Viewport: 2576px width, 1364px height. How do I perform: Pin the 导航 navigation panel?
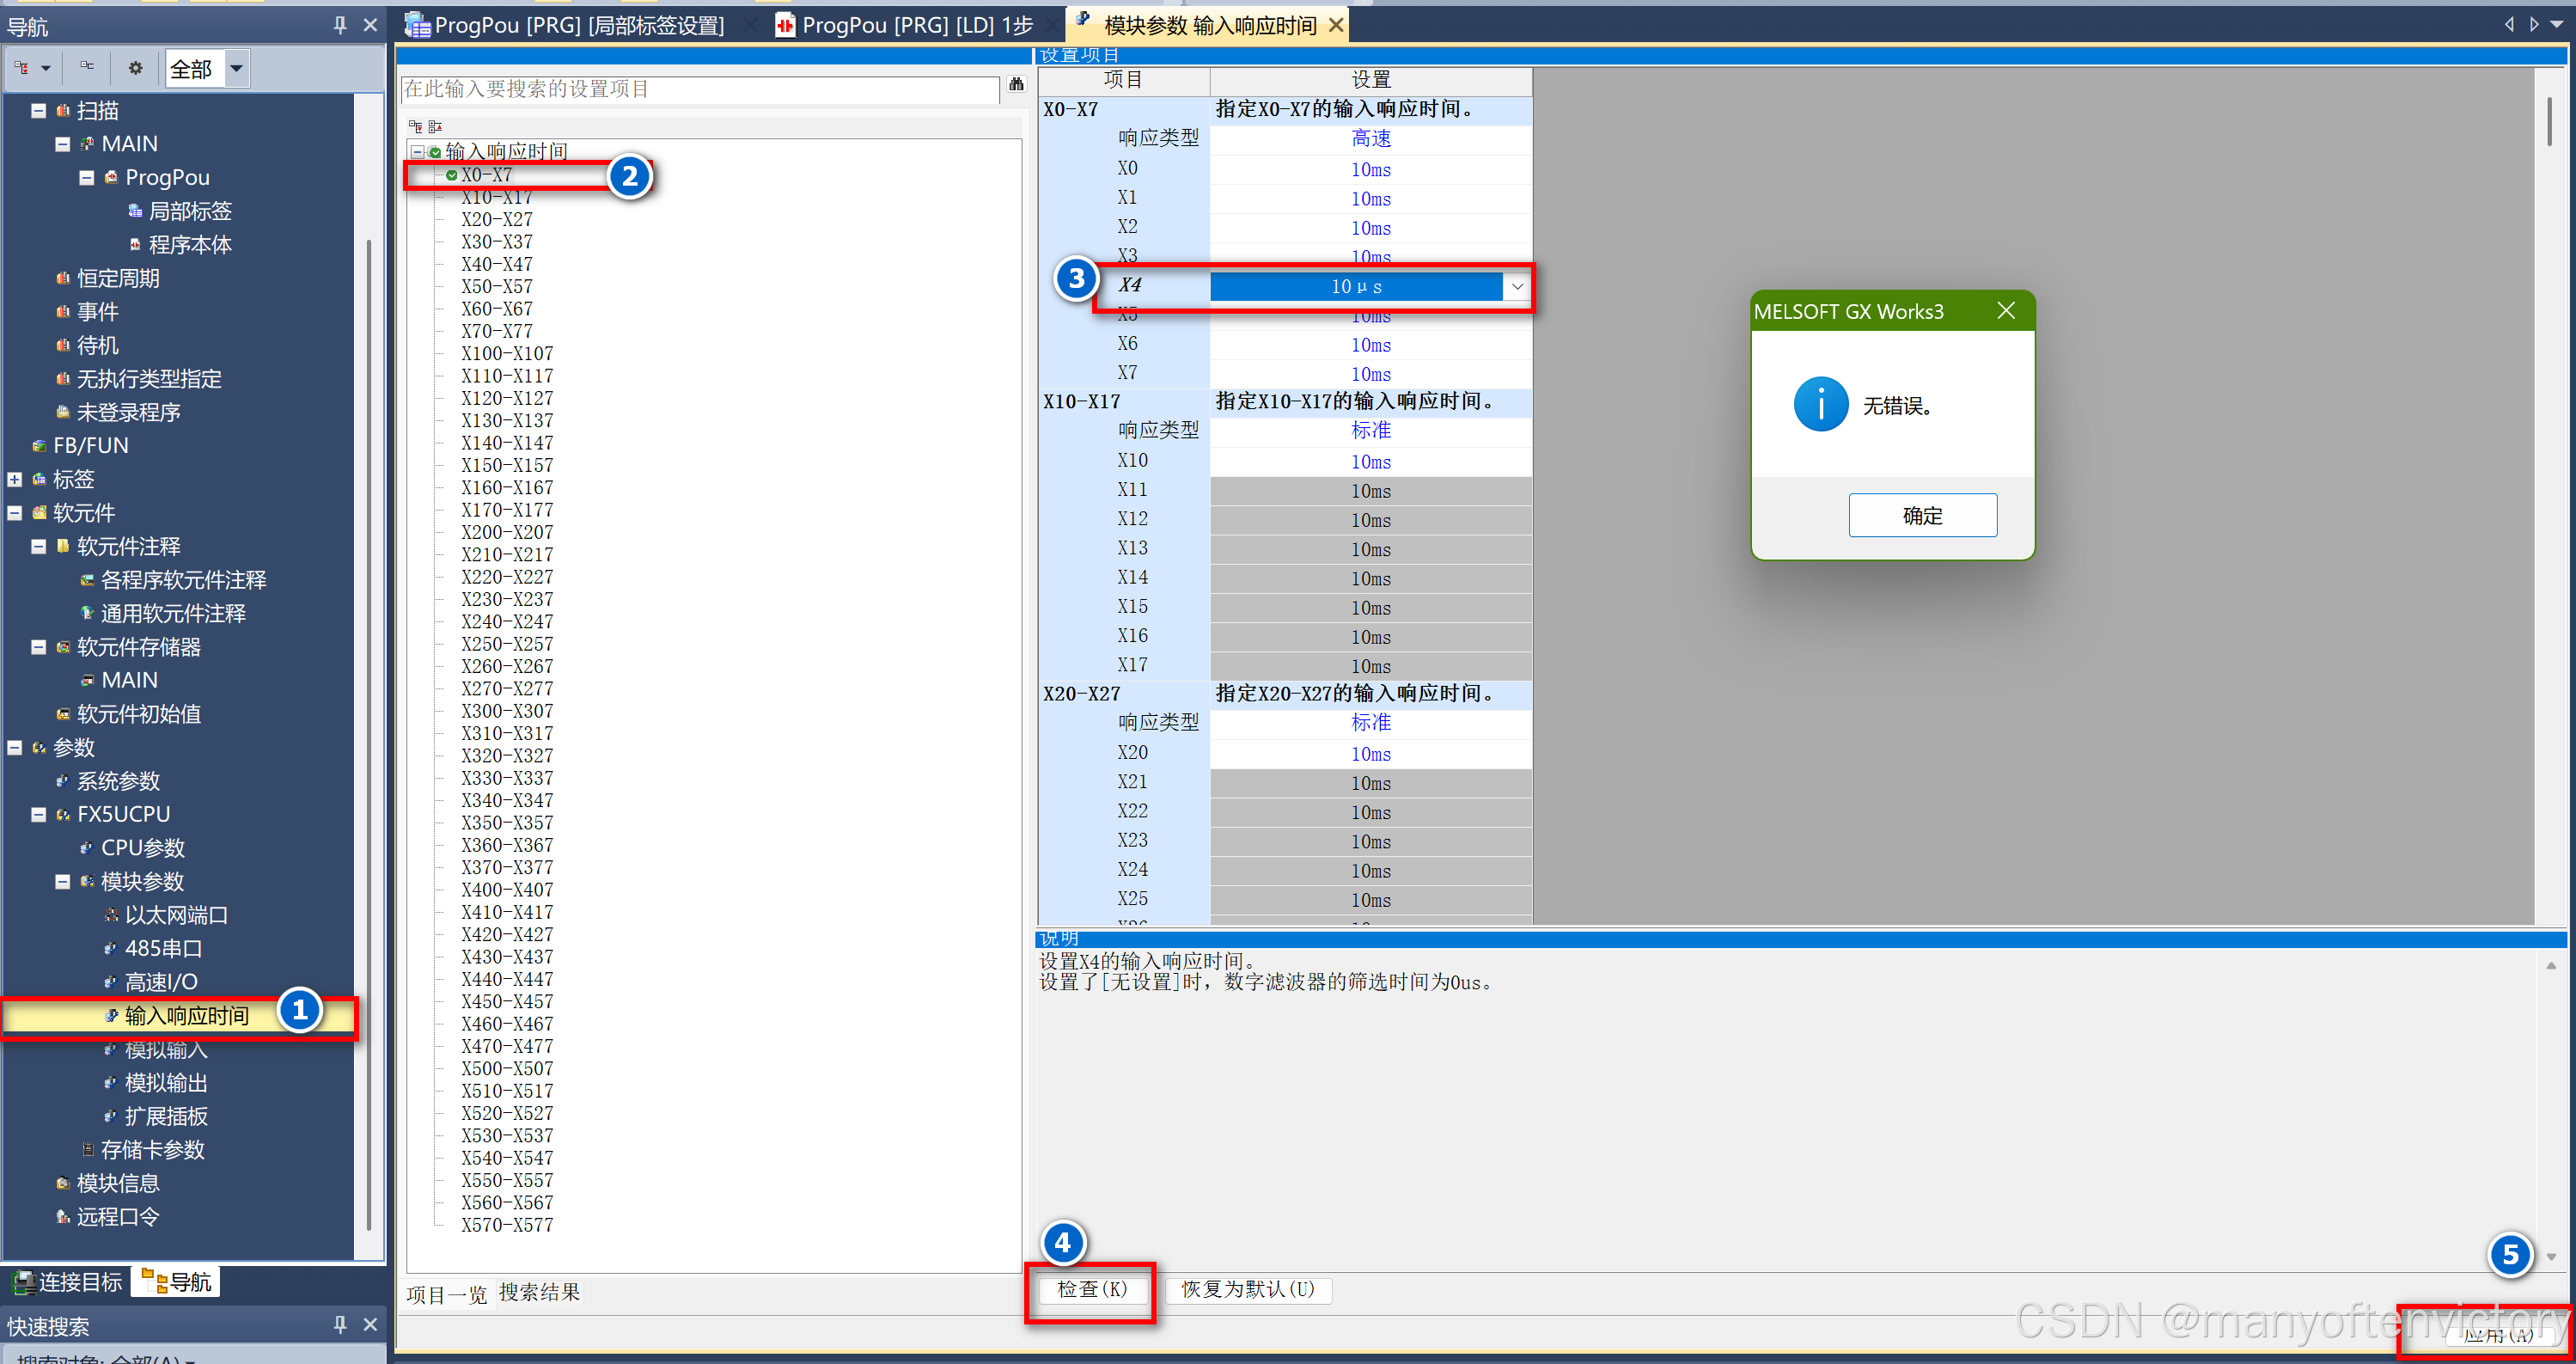pyautogui.click(x=340, y=26)
